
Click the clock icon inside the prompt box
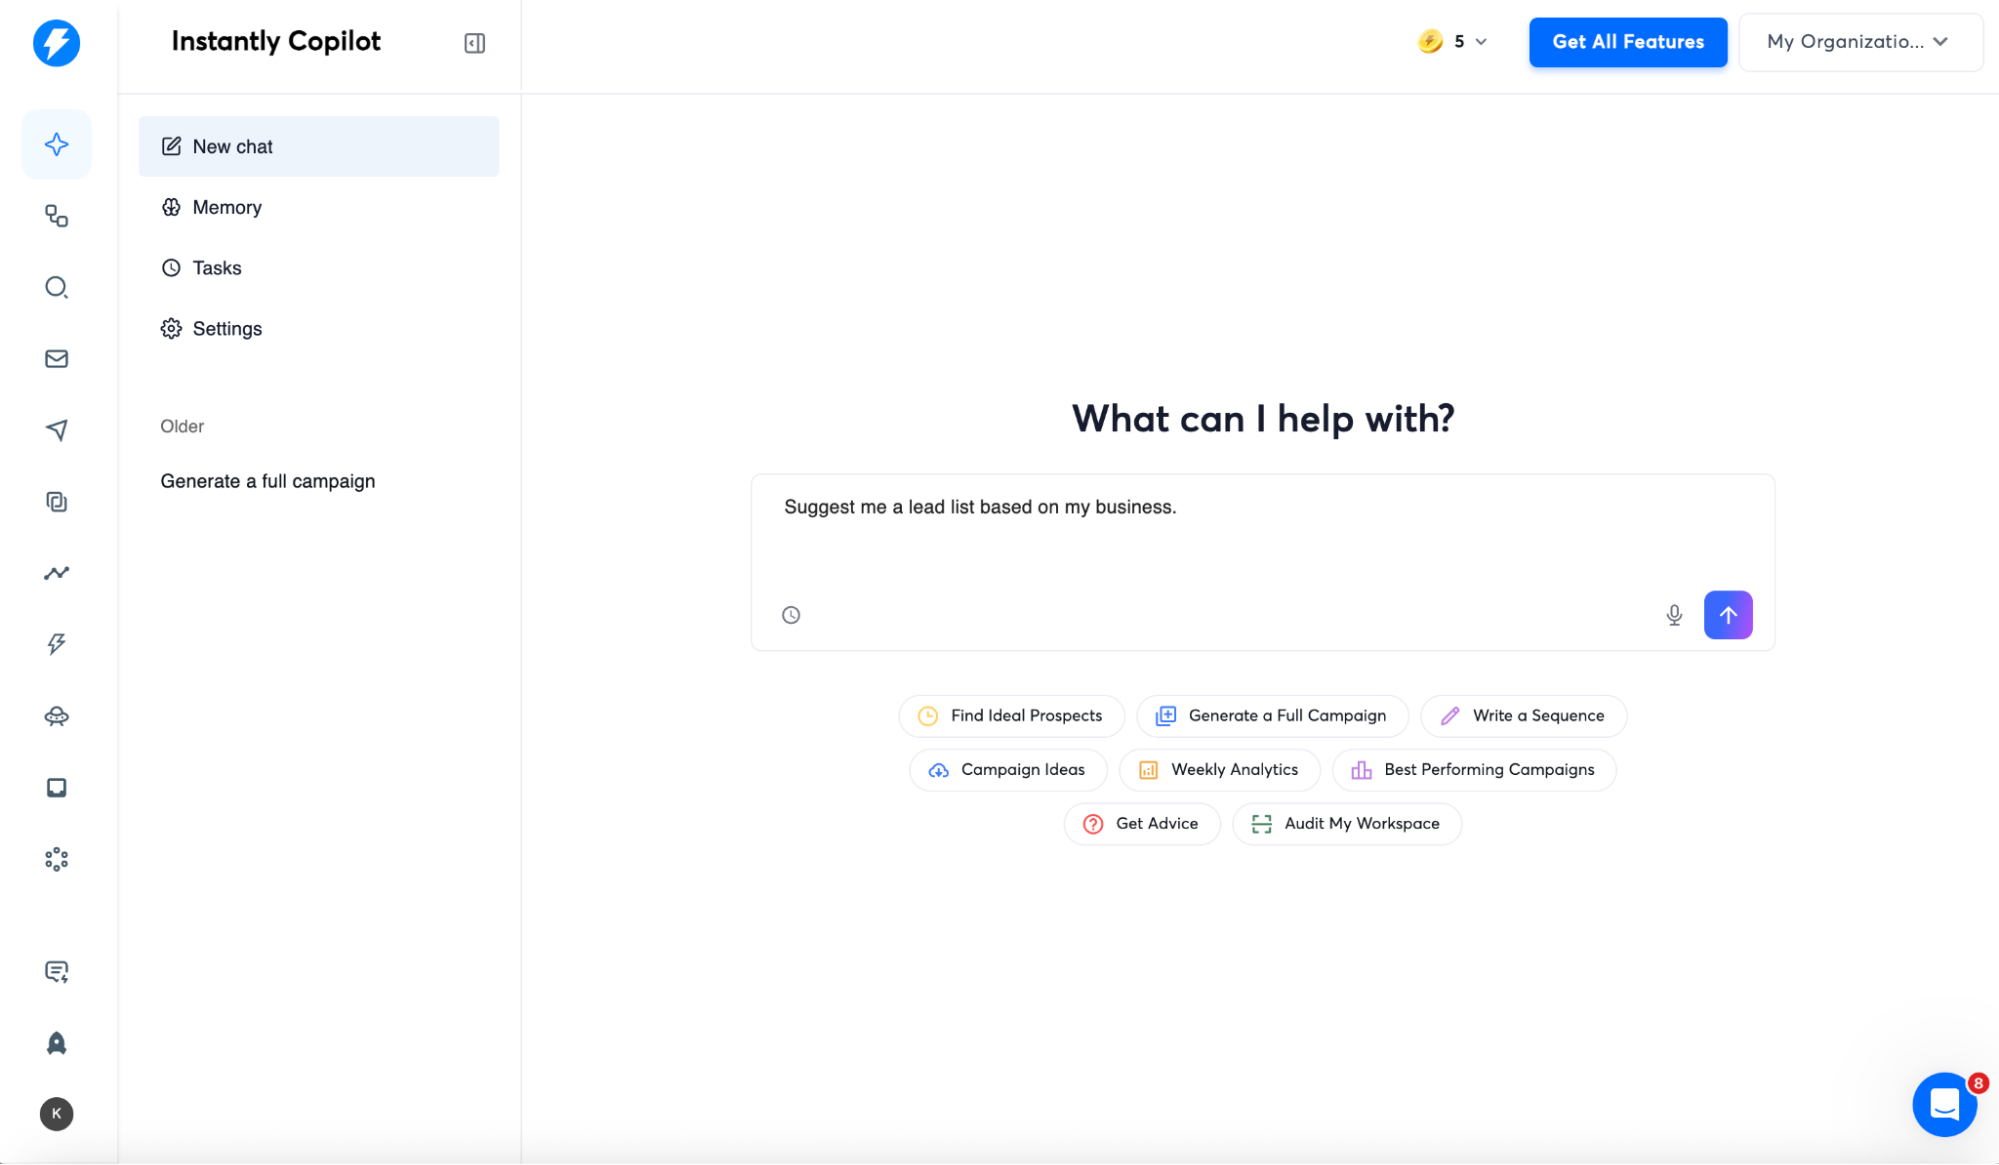(x=791, y=615)
